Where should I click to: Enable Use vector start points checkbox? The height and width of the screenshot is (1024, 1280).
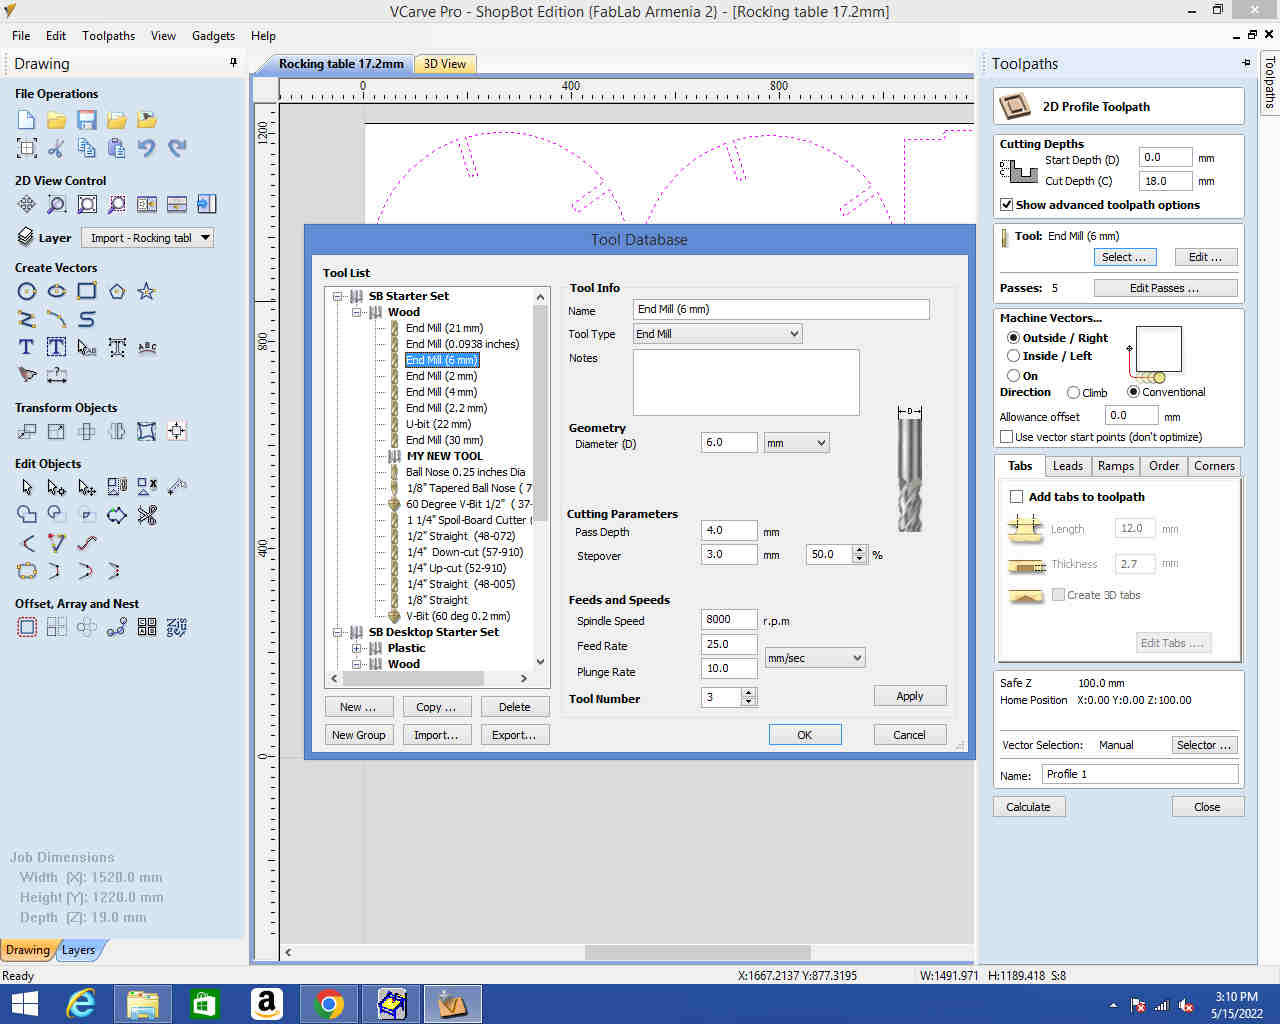[x=1007, y=437]
